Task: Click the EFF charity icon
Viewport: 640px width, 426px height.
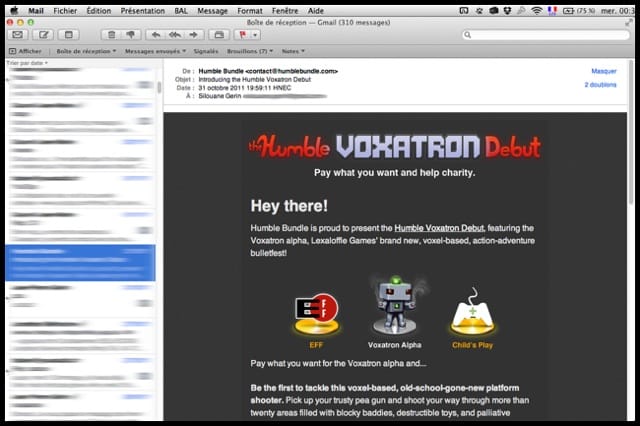Action: coord(316,313)
